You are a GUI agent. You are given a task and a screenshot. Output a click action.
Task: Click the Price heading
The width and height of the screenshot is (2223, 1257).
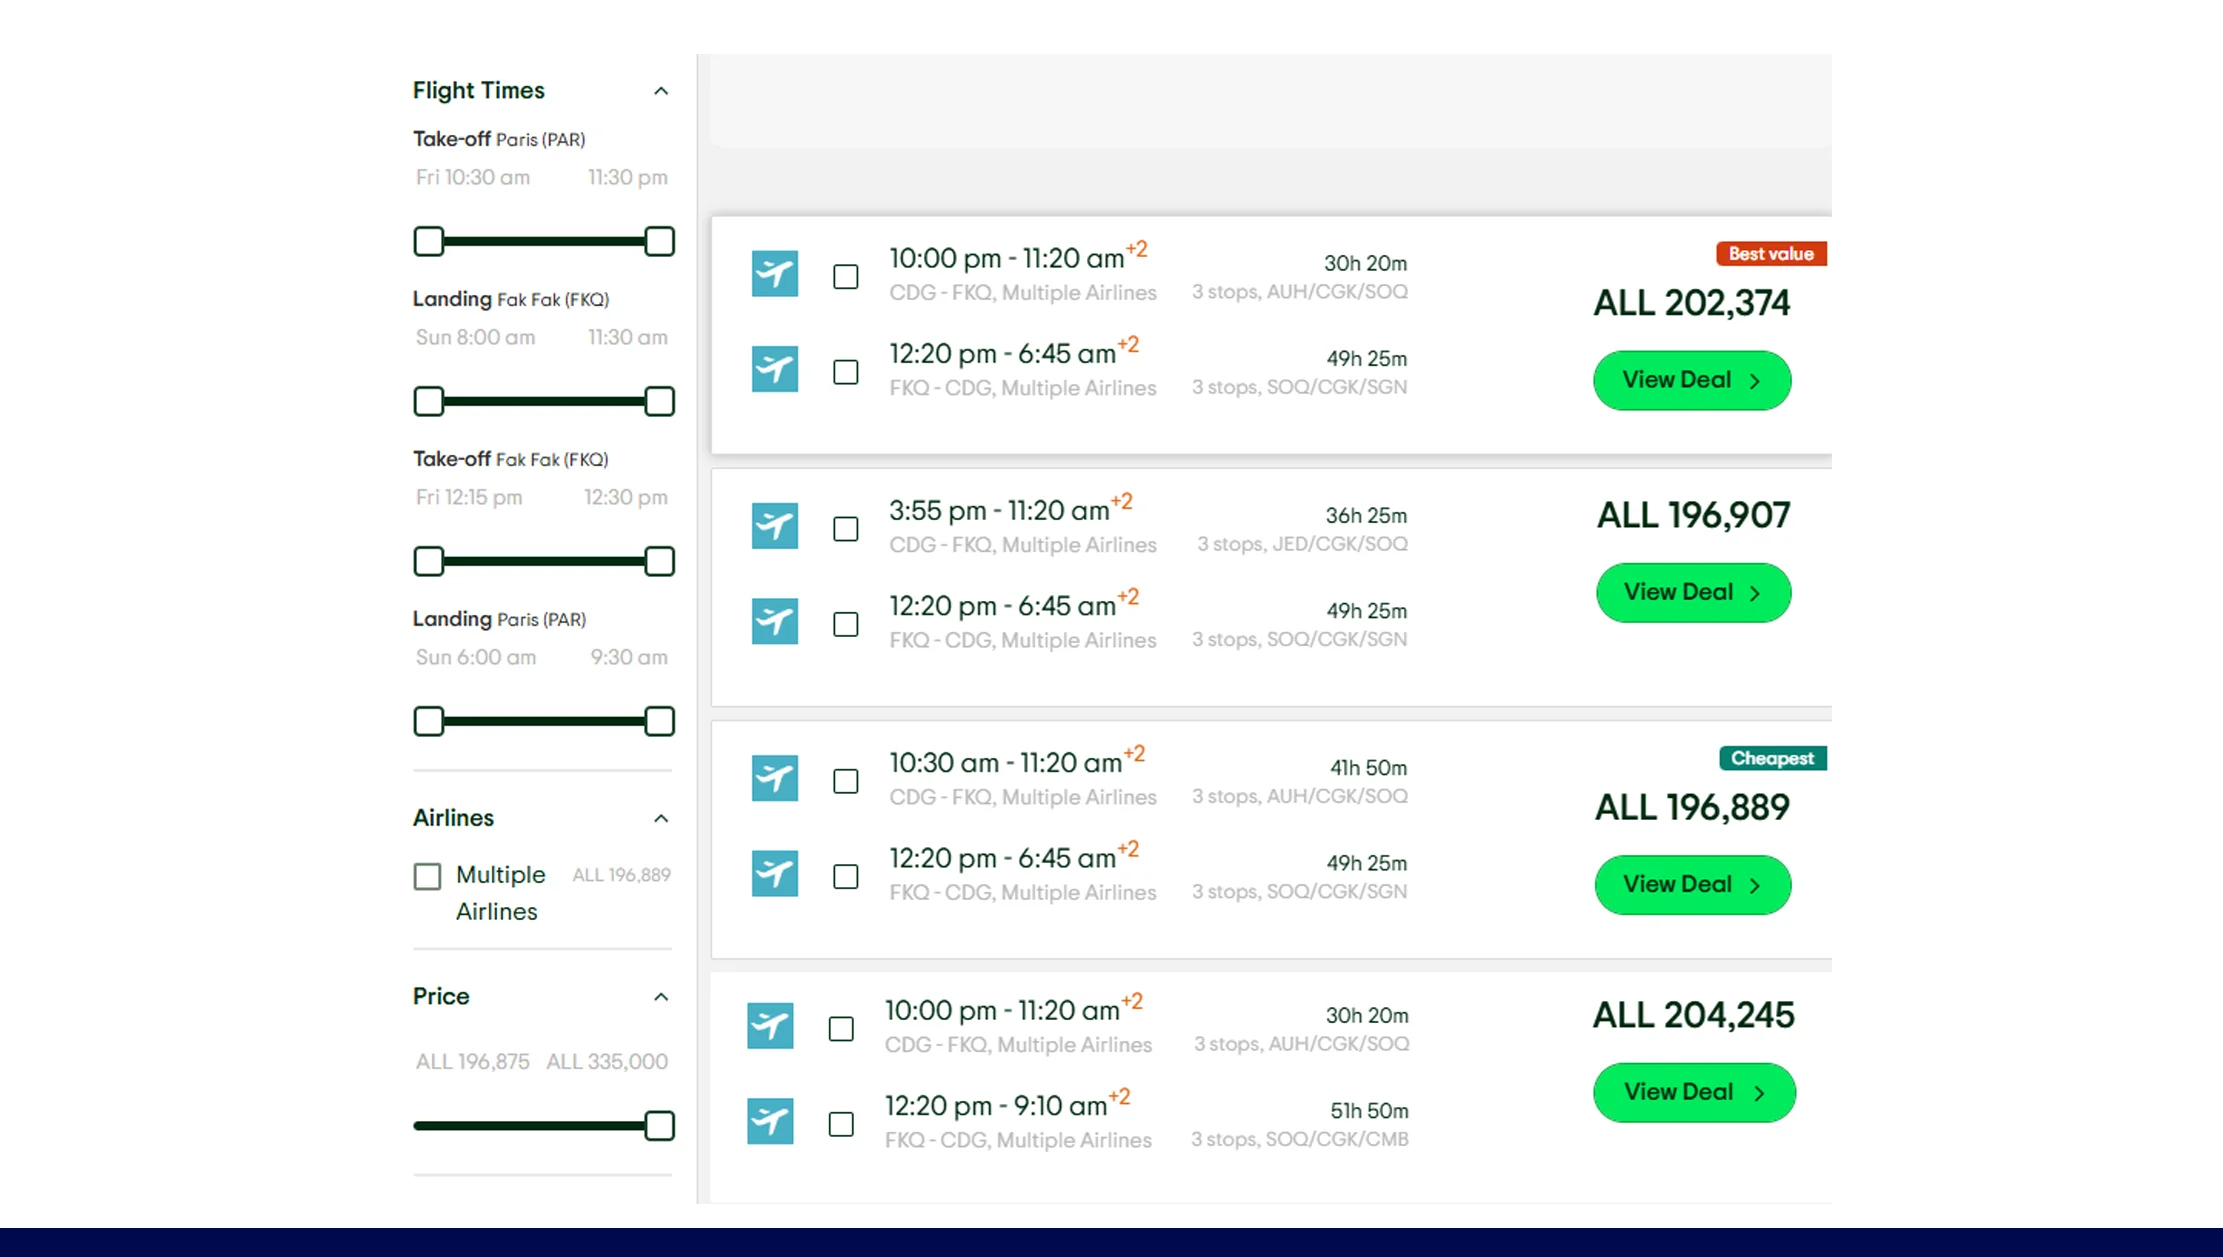(x=441, y=996)
